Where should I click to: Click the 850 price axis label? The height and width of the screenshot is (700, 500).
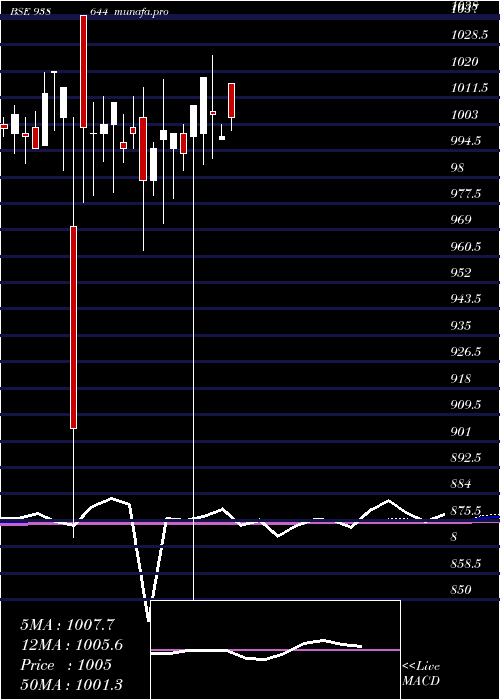click(x=461, y=590)
